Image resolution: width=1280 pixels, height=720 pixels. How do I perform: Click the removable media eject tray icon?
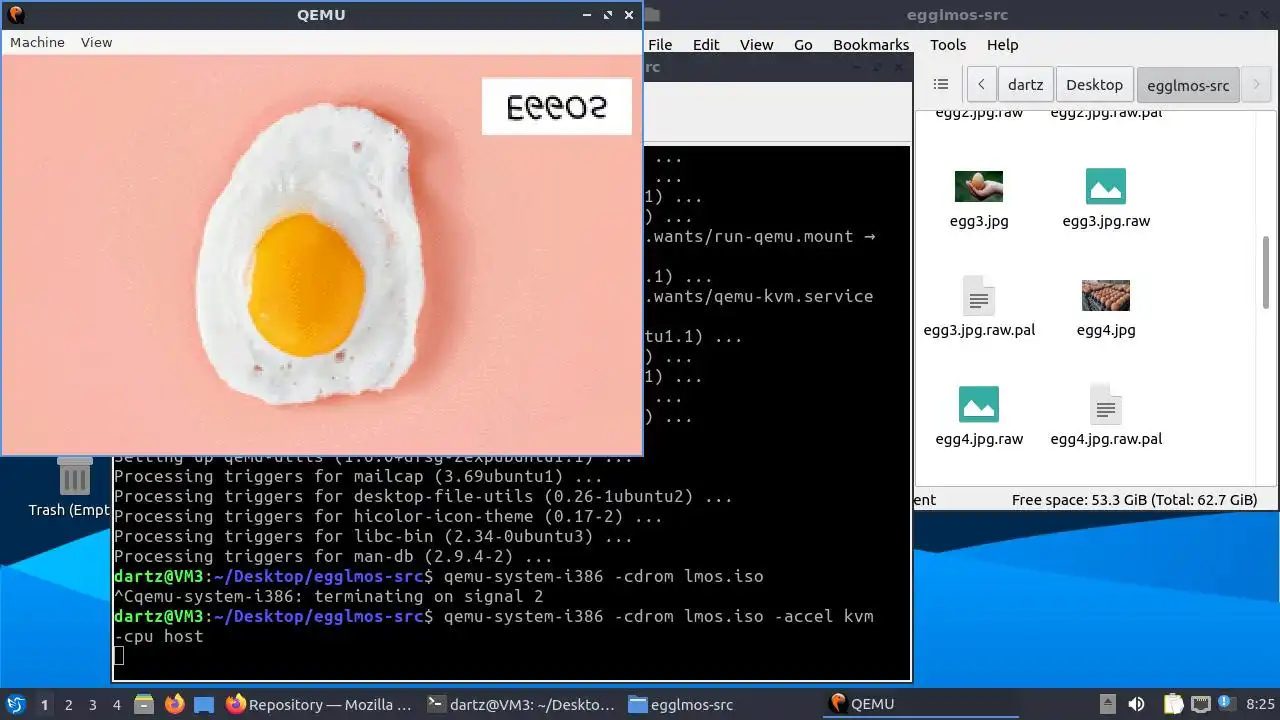coord(1108,704)
